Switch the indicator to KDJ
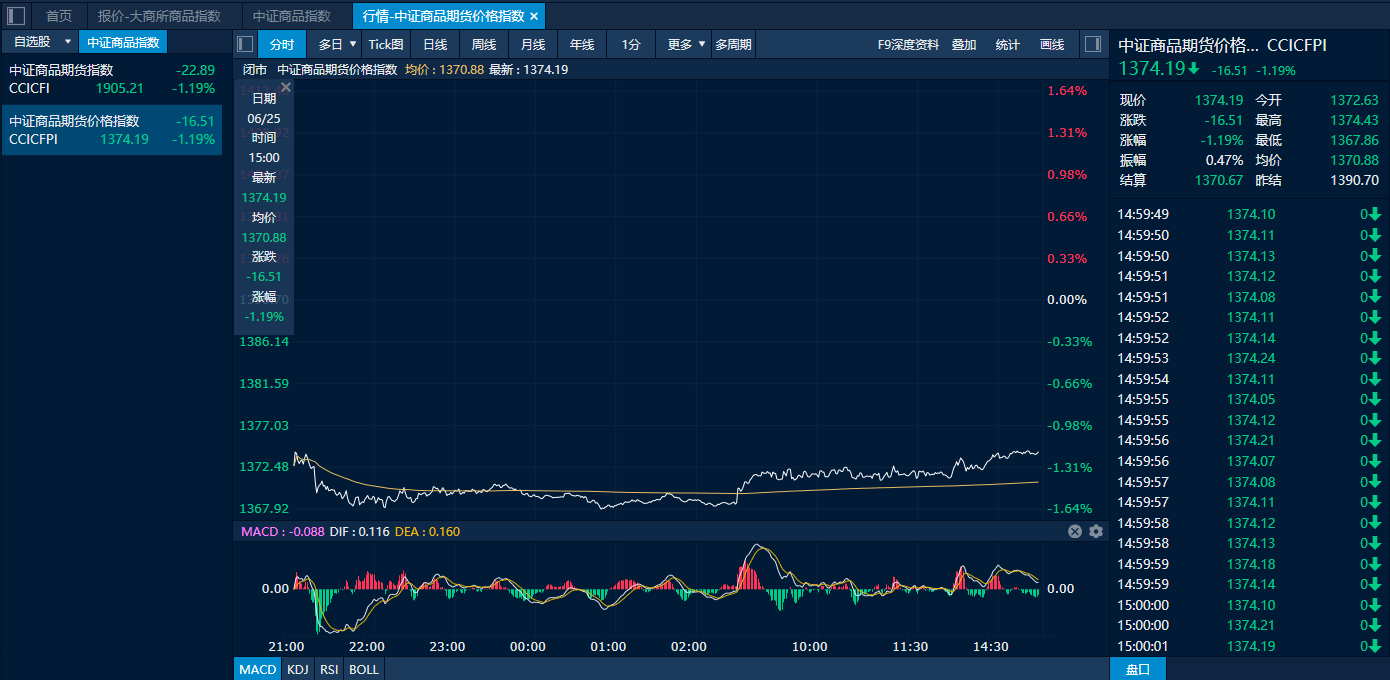The image size is (1390, 680). click(297, 669)
